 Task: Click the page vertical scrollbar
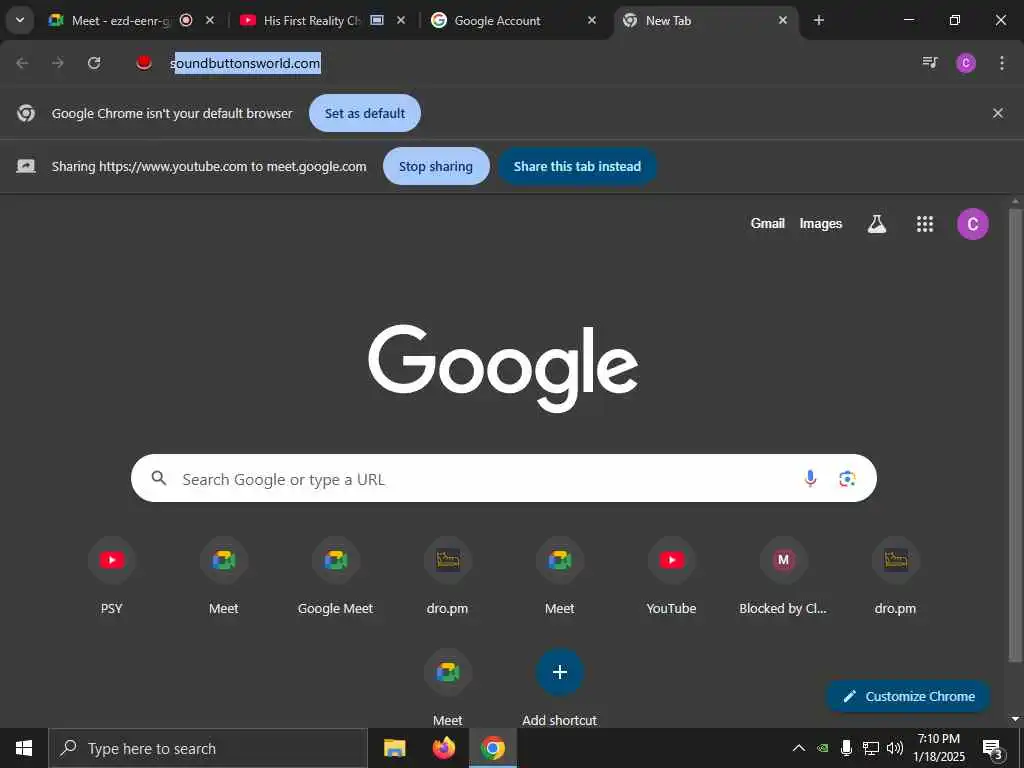1015,434
